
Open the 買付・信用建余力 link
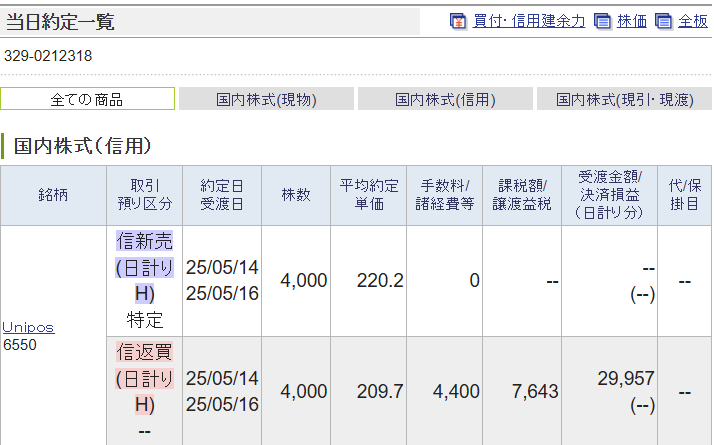point(529,21)
